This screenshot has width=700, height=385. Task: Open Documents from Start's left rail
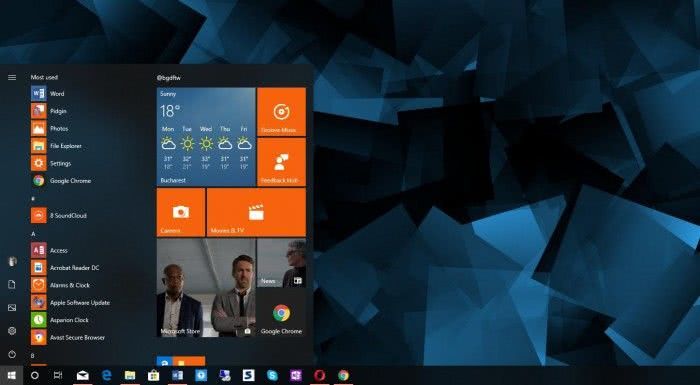(x=12, y=285)
